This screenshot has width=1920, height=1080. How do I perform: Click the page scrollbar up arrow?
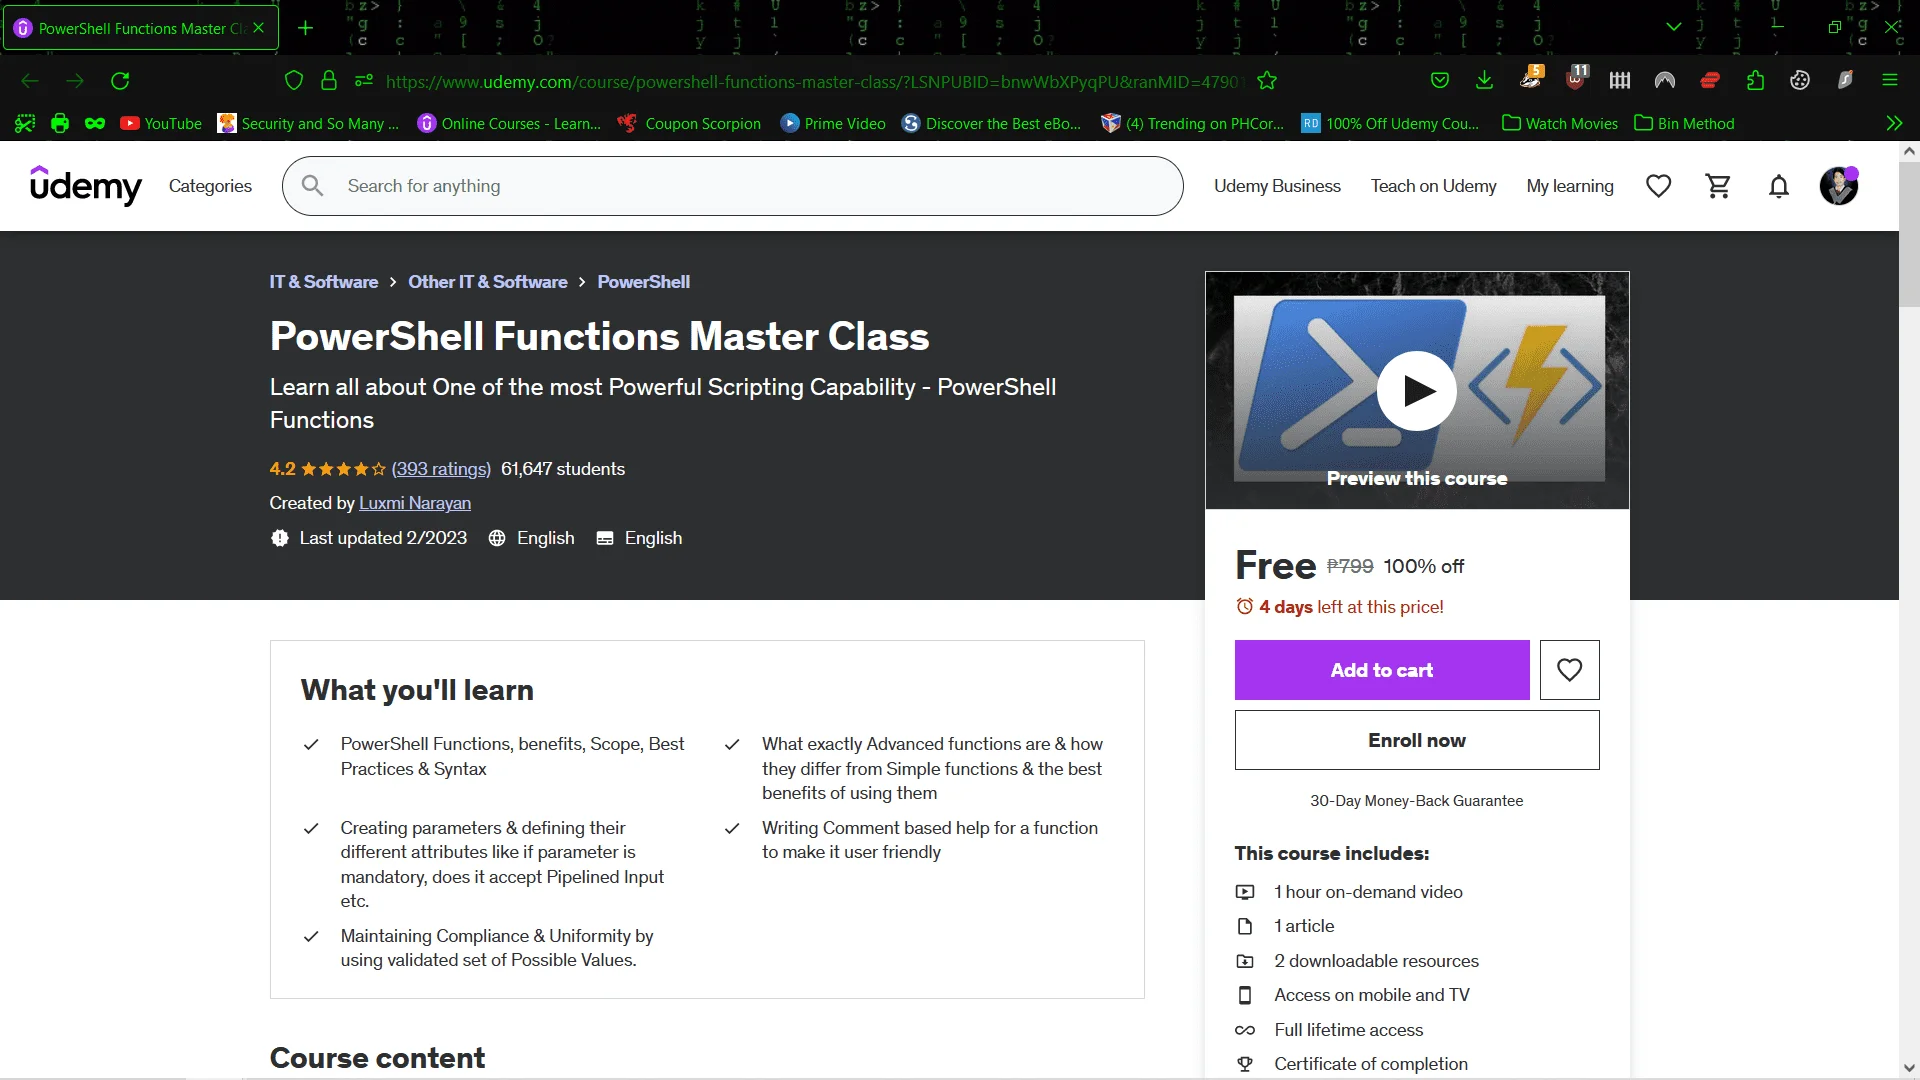[1909, 152]
